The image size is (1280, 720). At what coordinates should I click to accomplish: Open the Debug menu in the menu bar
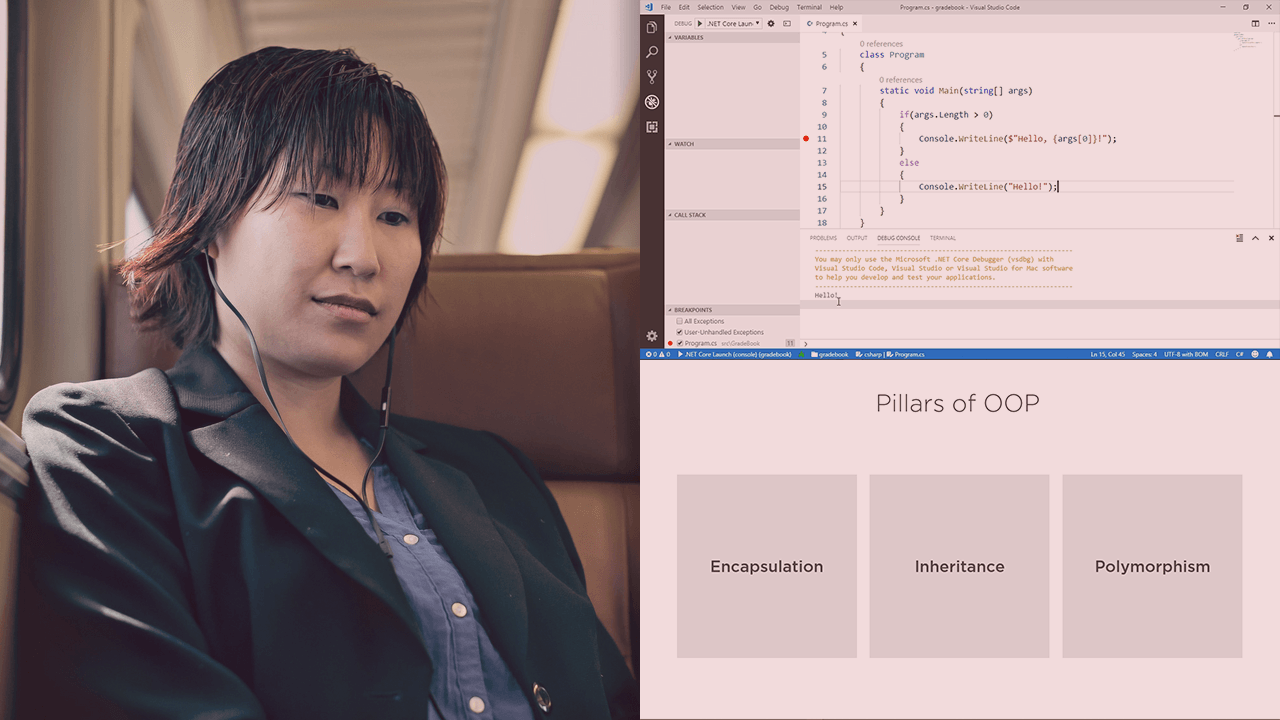(x=779, y=6)
